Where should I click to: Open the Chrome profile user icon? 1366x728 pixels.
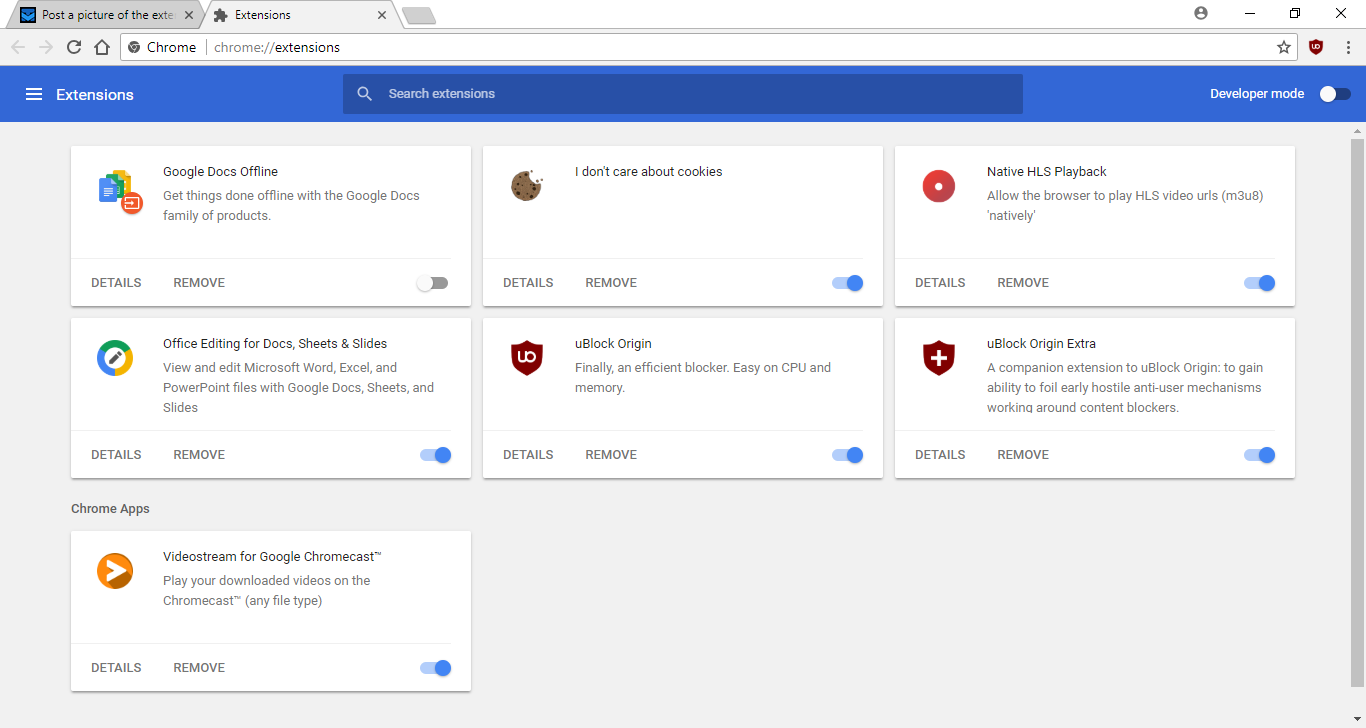(1201, 14)
